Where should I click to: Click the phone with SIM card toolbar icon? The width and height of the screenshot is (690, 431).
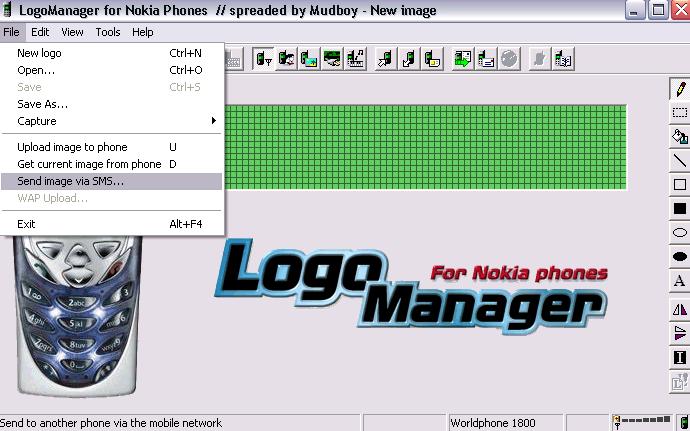432,59
